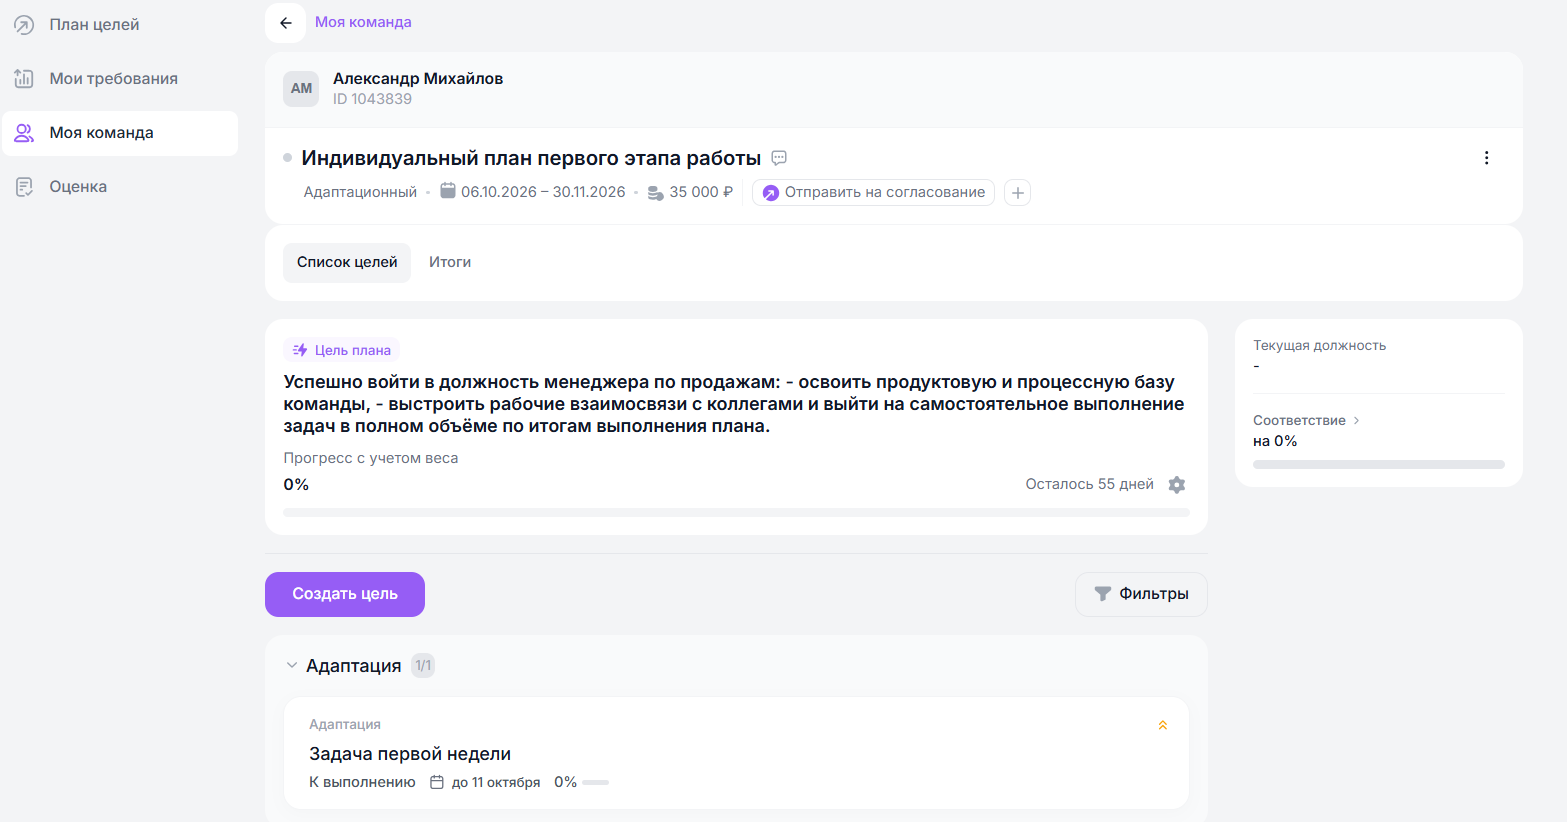This screenshot has width=1567, height=822.
Task: Click the calendar icon beside plan dates
Action: coord(448,191)
